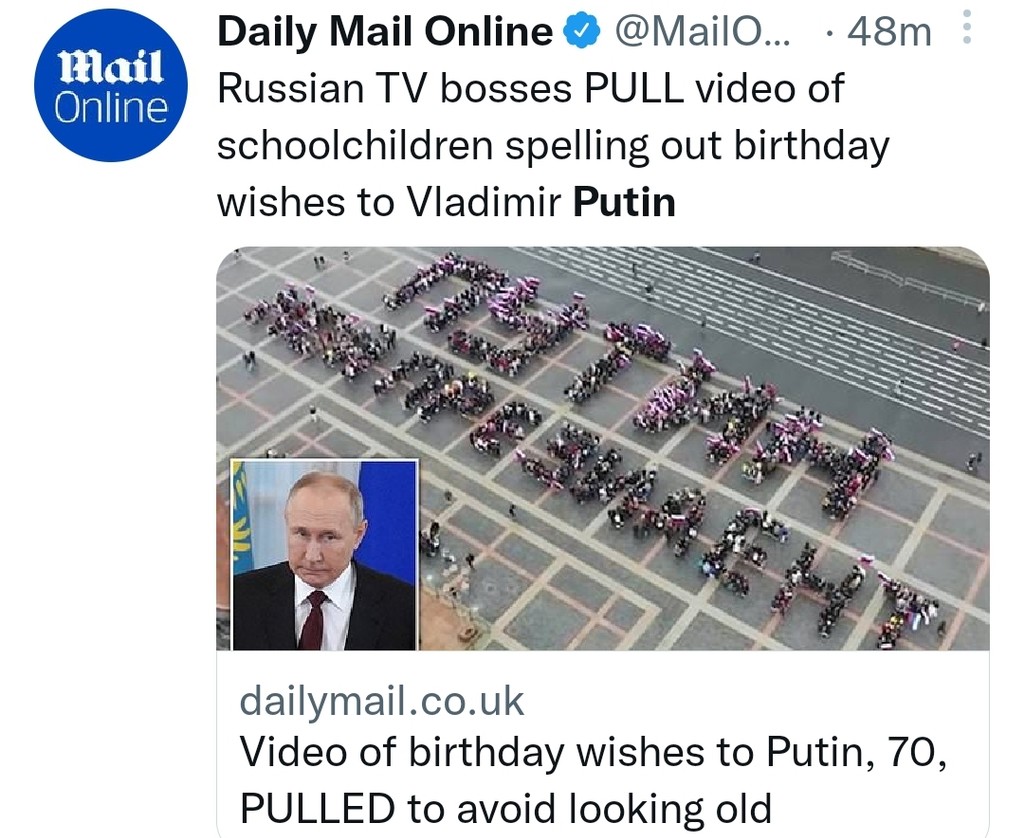Click tweet line "schoolchildren spelling out birthday"
The image size is (1024, 838).
[x=552, y=146]
